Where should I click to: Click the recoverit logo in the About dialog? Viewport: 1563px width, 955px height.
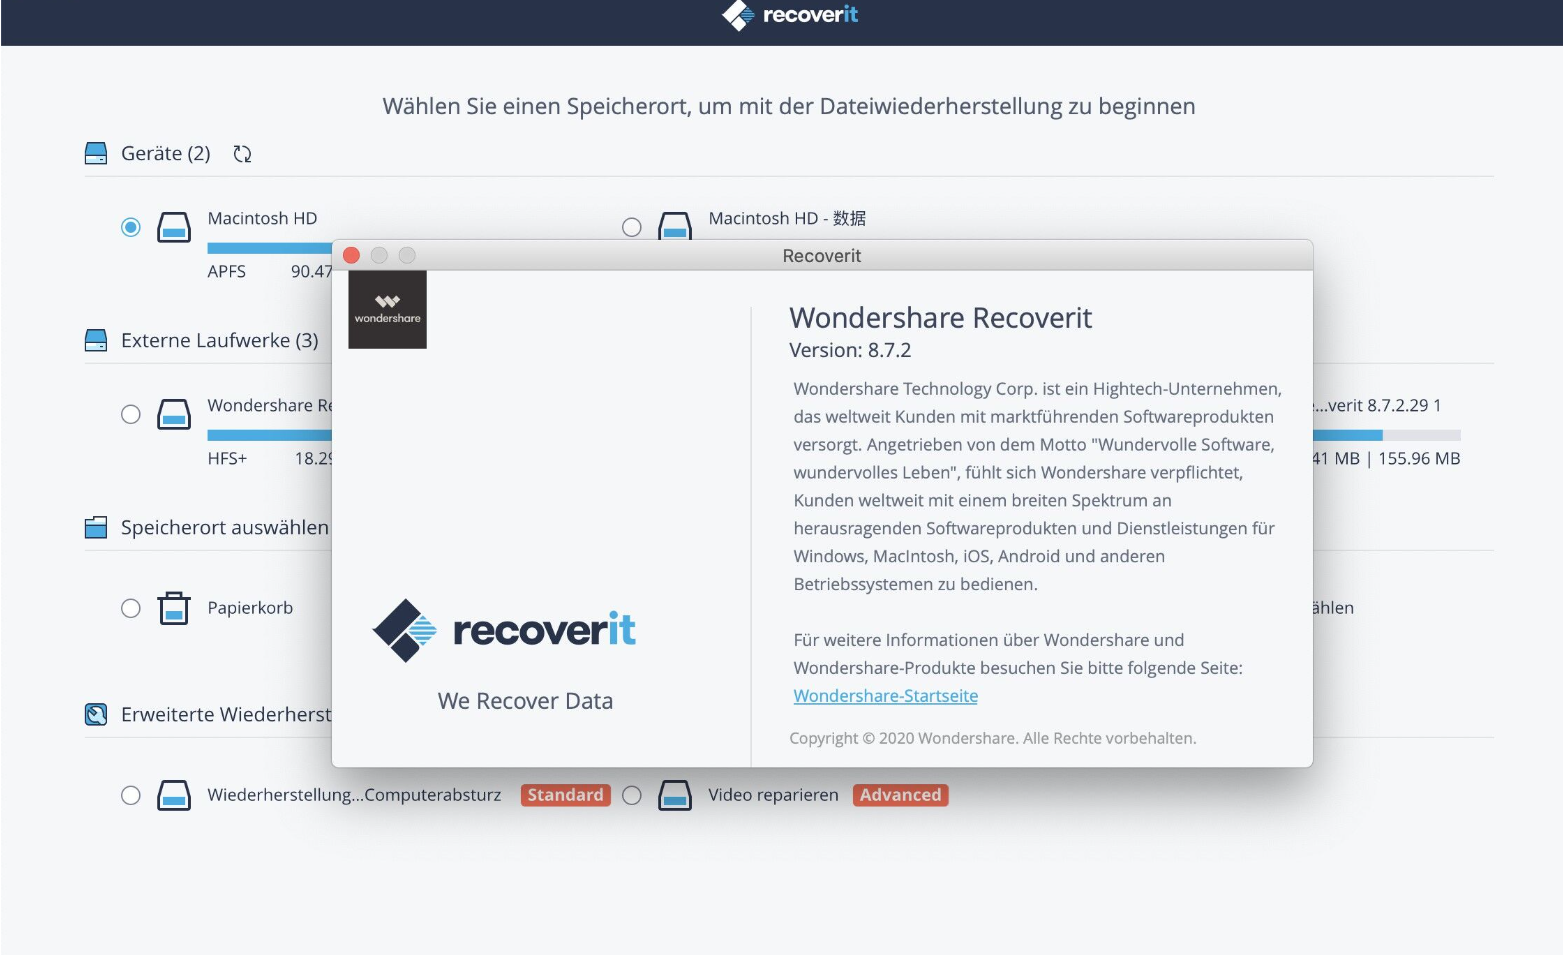(x=504, y=630)
